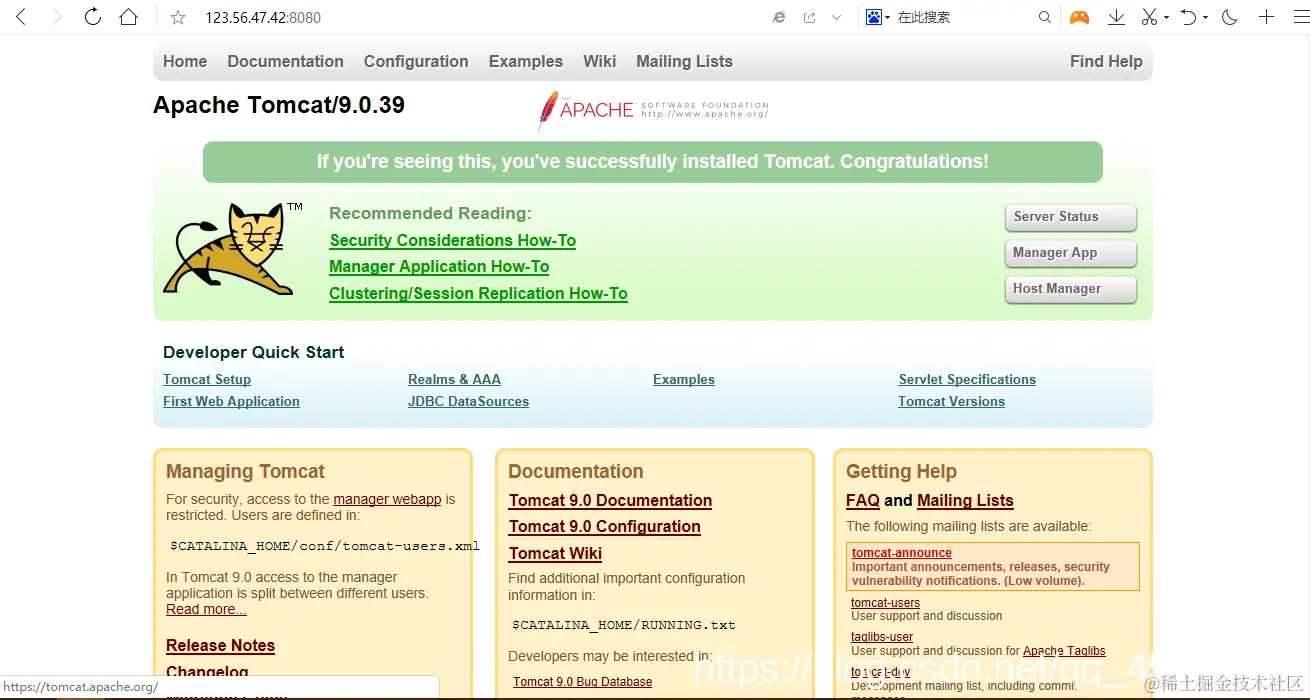Switch to IE compatibility mode icon
Viewport: 1310px width, 700px height.
(780, 17)
